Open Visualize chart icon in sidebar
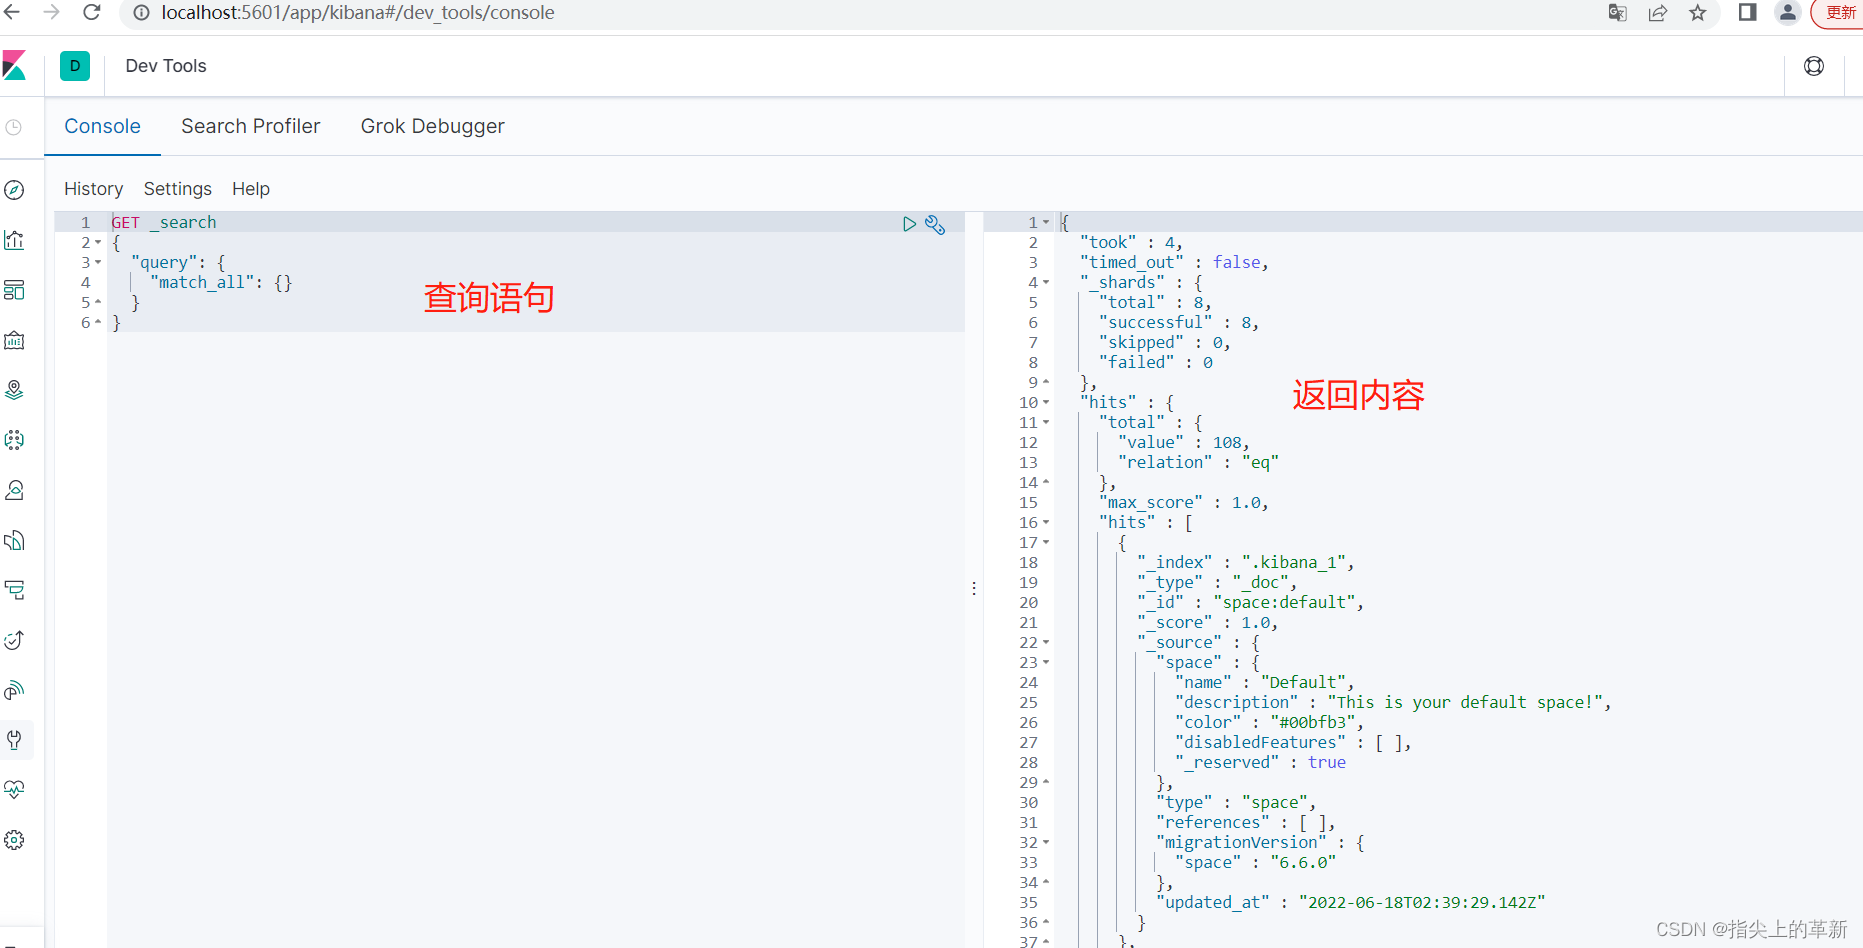1863x948 pixels. pos(14,240)
